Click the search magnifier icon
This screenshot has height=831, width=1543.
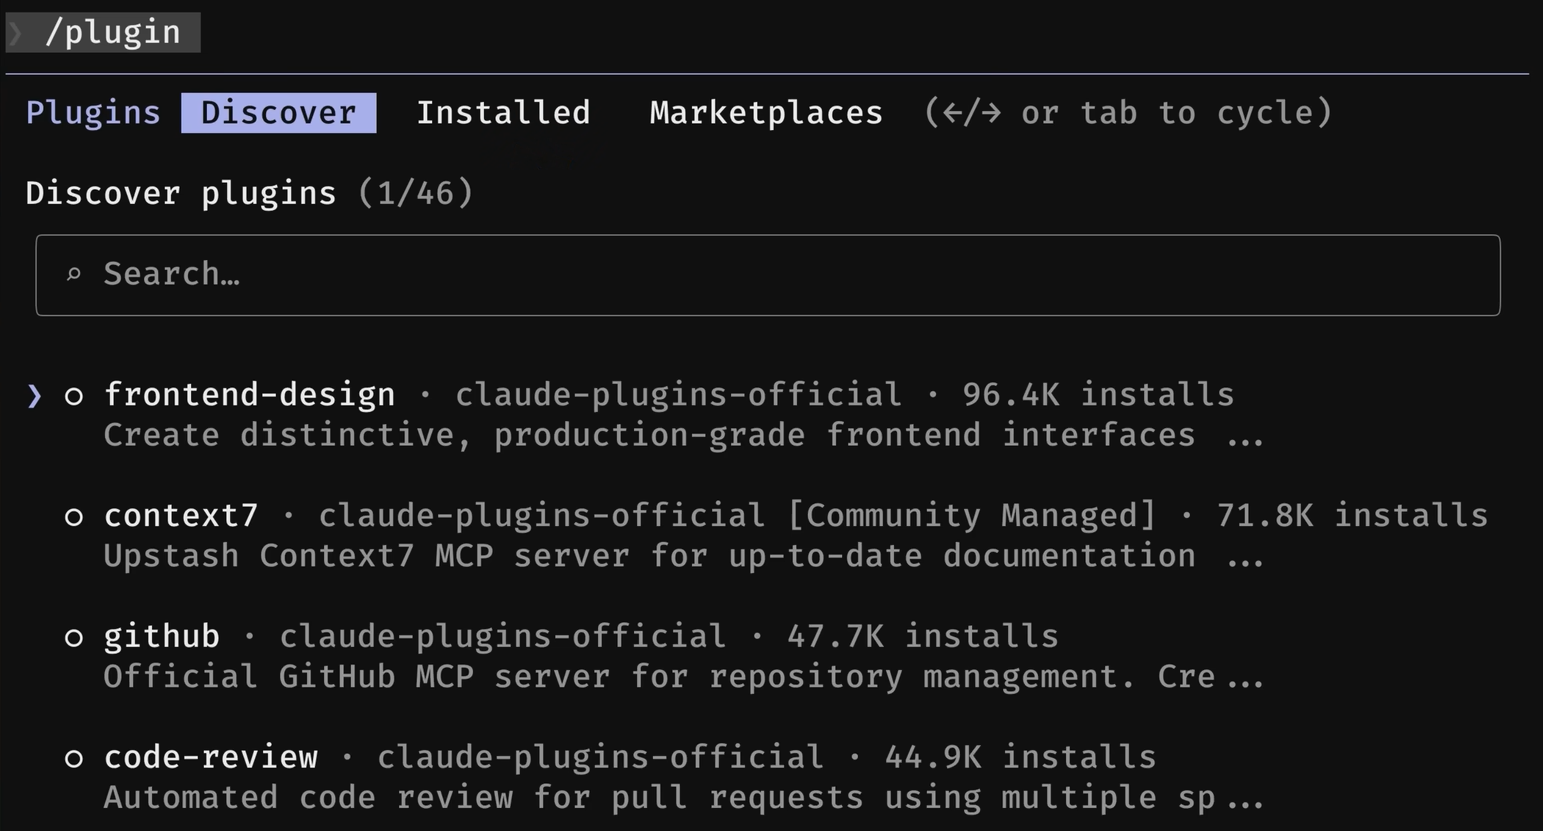[73, 274]
